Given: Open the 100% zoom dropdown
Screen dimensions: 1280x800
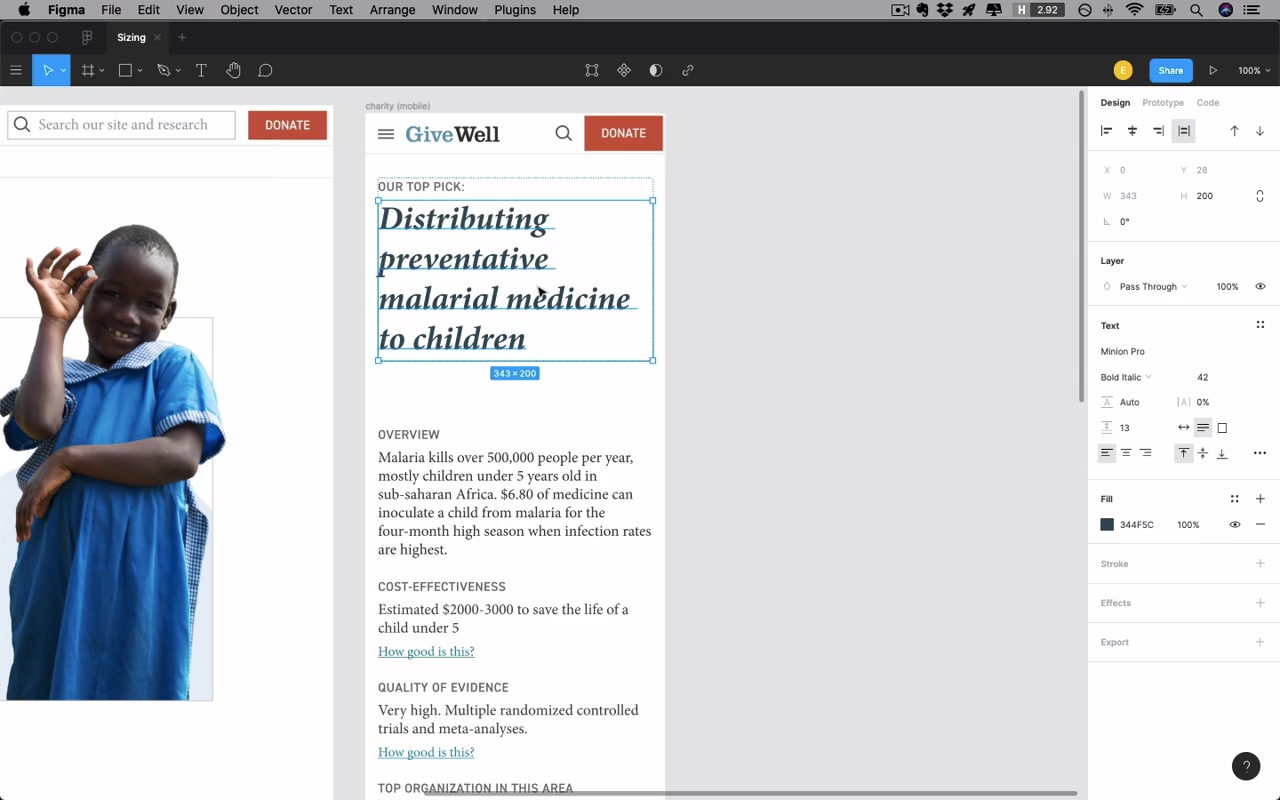Looking at the screenshot, I should click(x=1254, y=70).
